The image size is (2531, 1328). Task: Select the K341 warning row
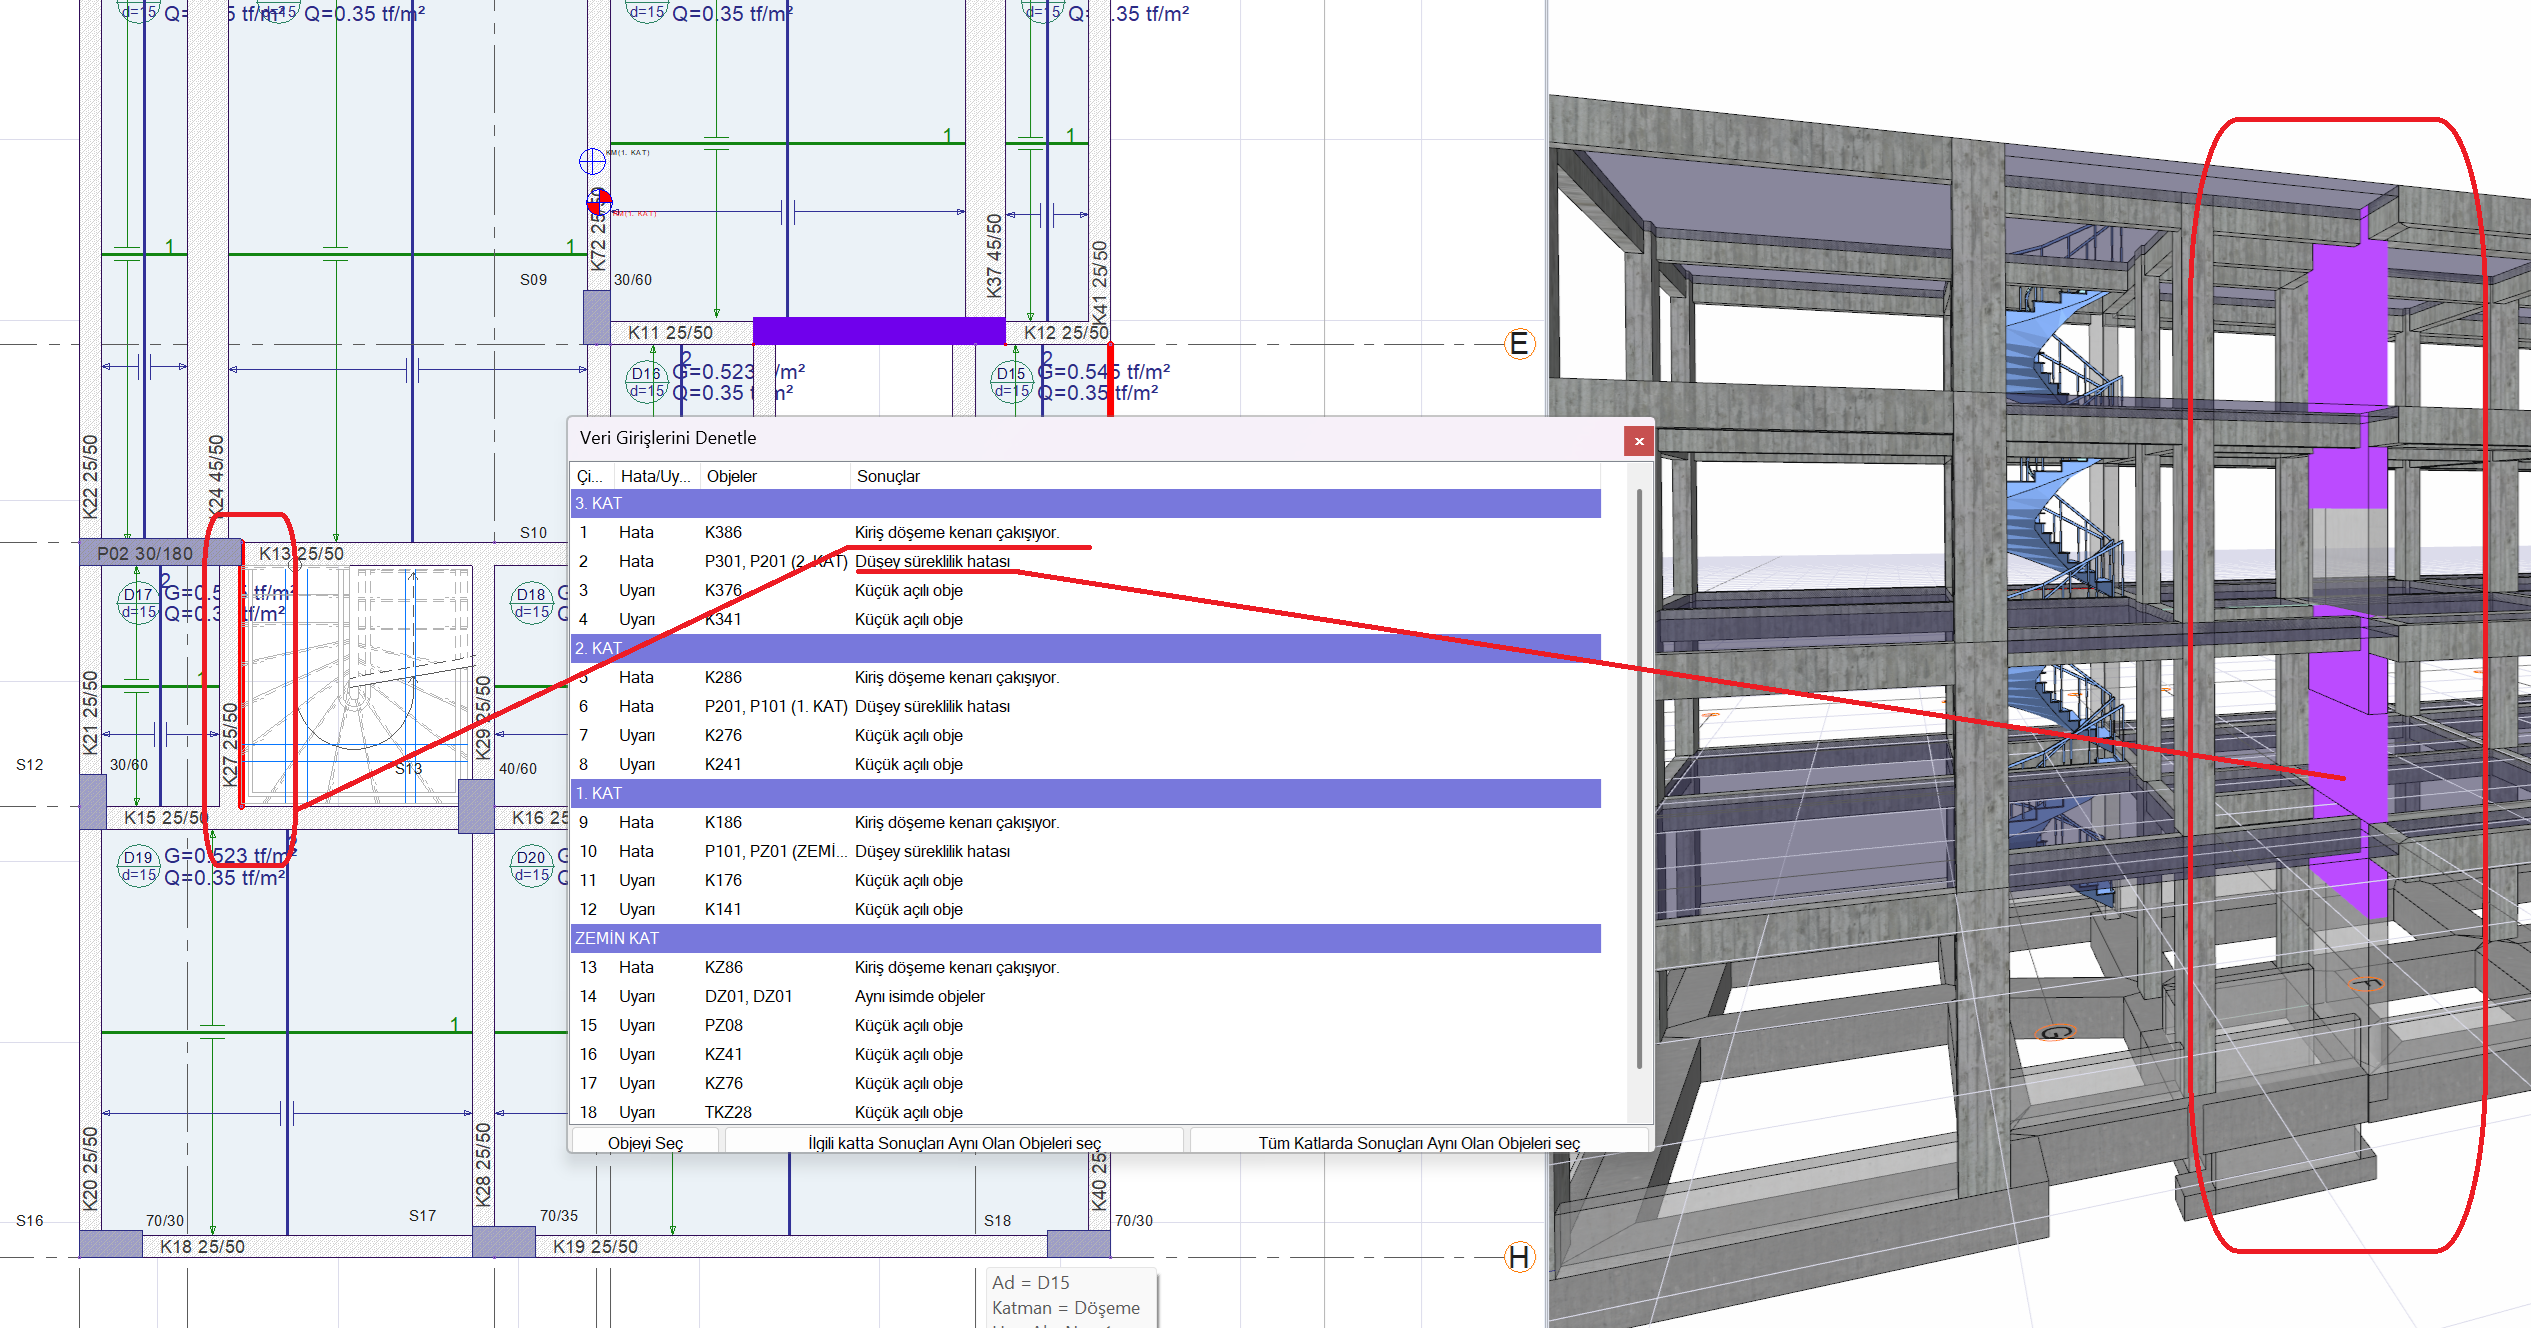tap(1086, 619)
